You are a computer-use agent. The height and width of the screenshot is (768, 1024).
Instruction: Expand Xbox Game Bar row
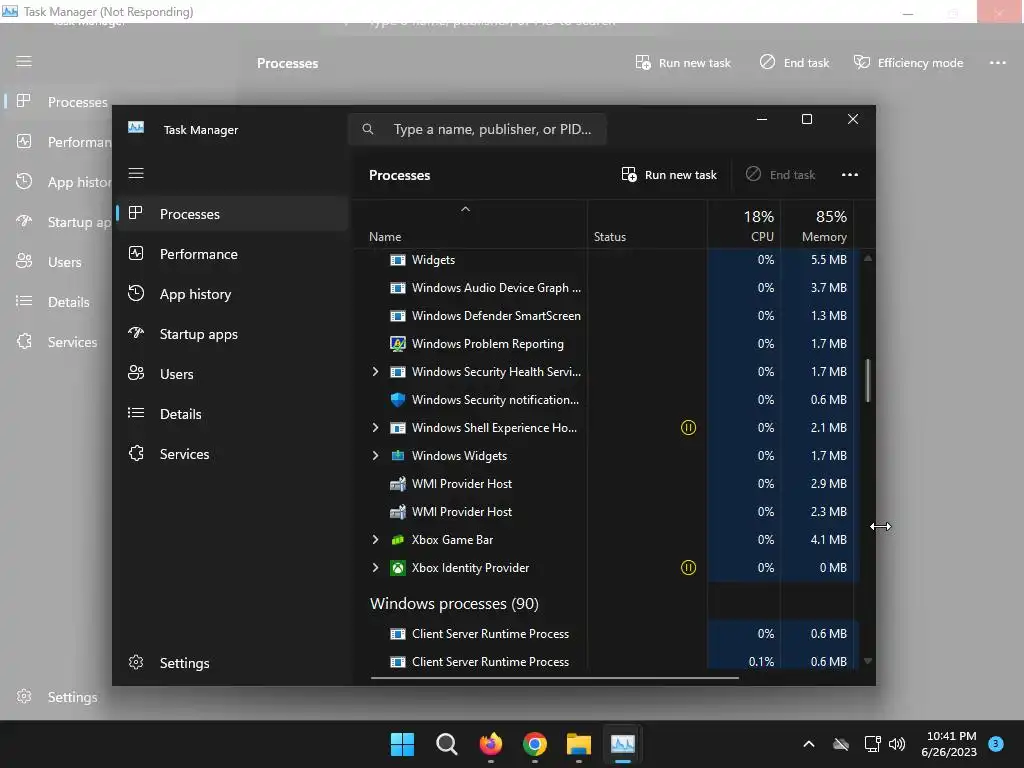(376, 539)
